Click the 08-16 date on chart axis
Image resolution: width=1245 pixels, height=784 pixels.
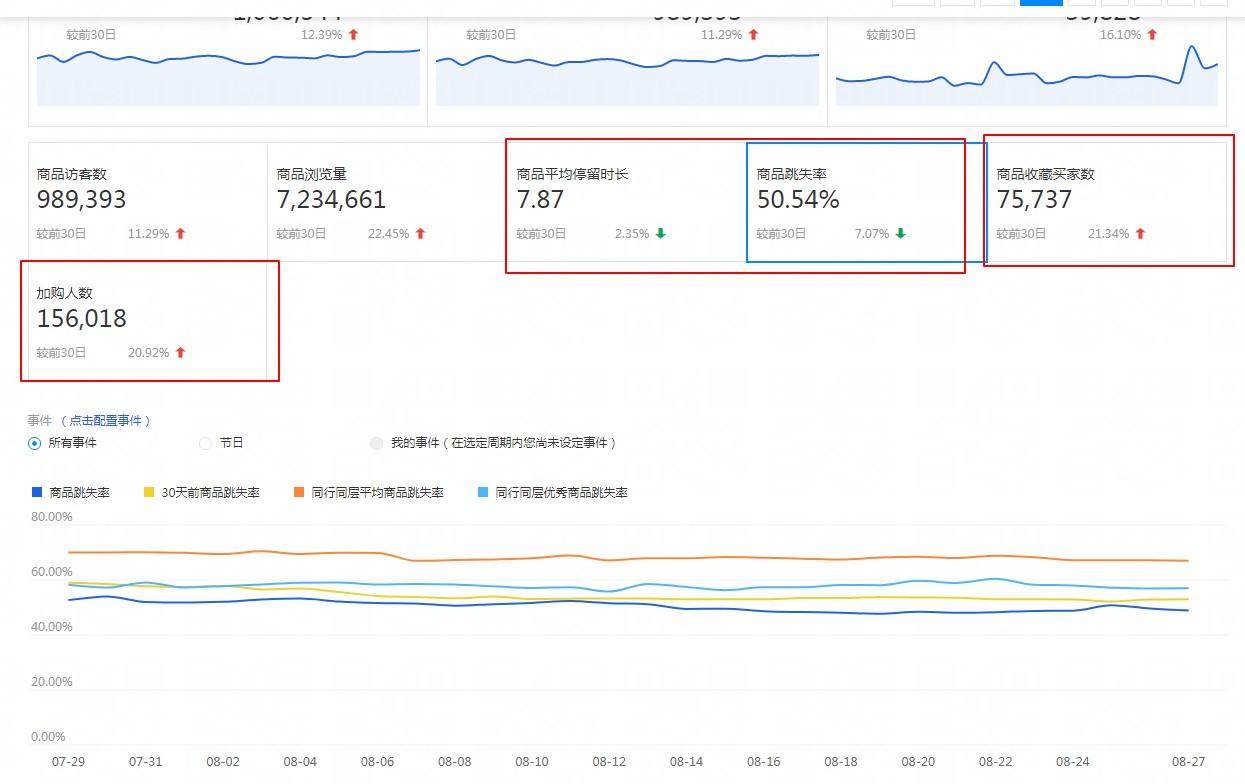(x=764, y=762)
